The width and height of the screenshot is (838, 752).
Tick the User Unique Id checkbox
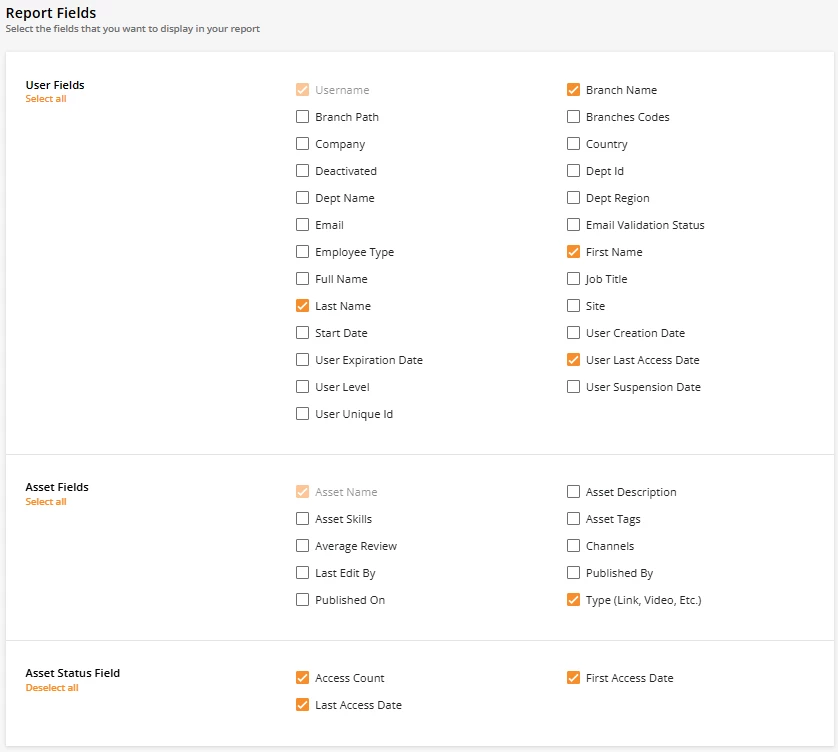303,414
